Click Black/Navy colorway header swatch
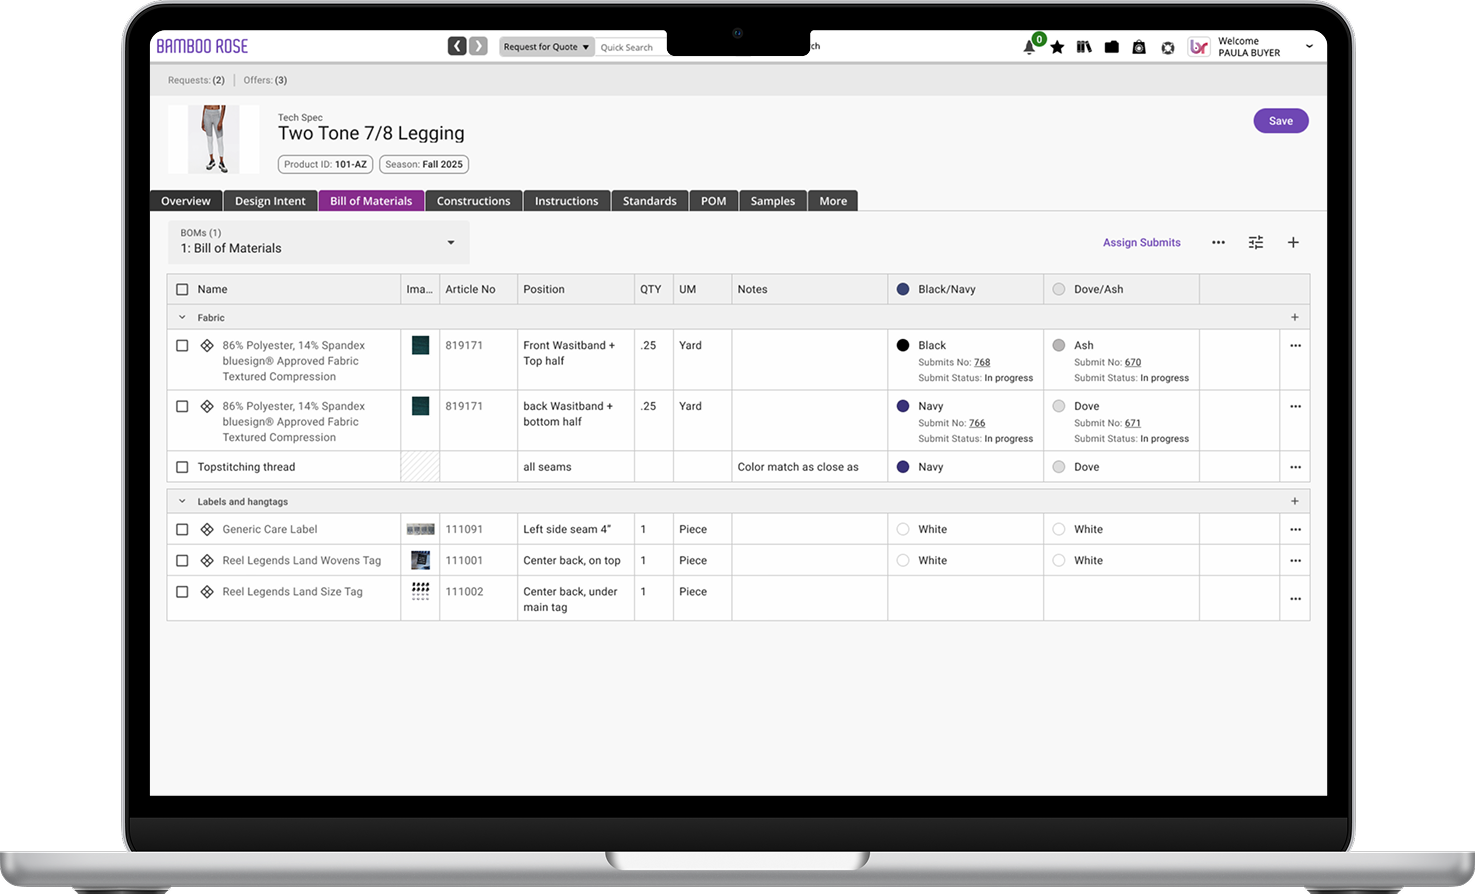The image size is (1476, 894). 903,289
